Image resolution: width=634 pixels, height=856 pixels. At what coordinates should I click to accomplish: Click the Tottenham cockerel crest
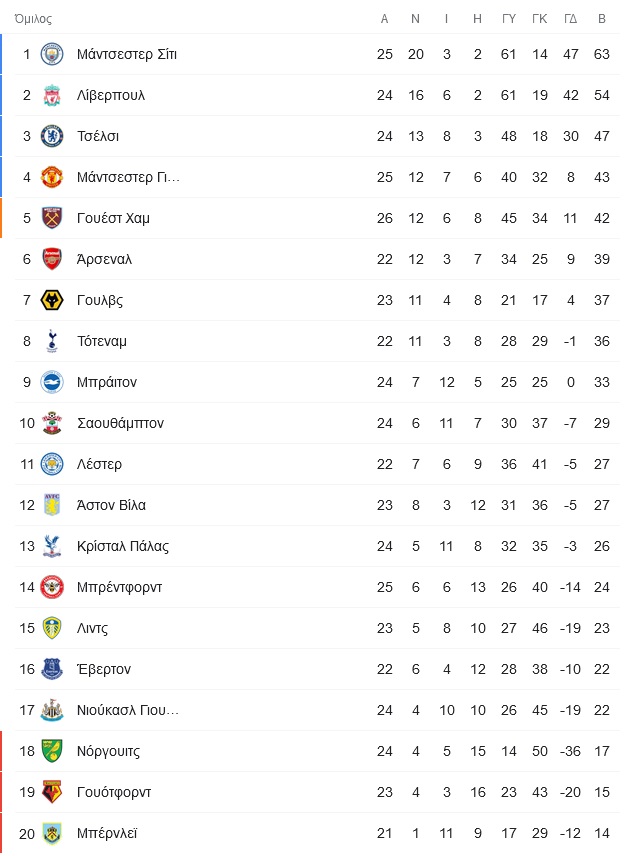tap(52, 341)
